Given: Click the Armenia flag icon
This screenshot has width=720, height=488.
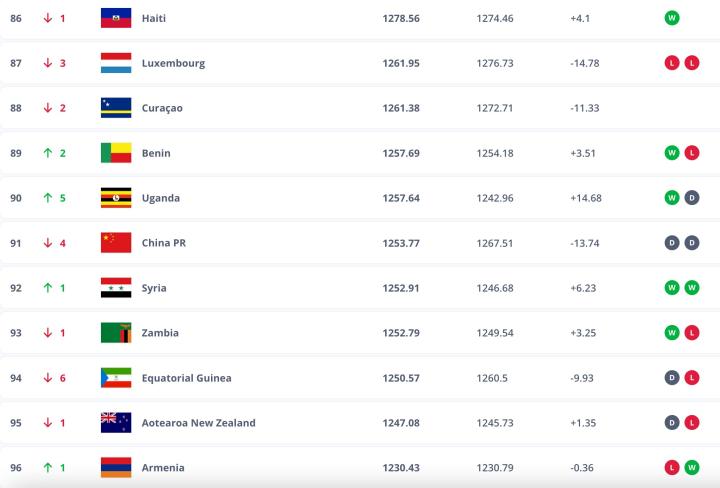Looking at the screenshot, I should [116, 468].
